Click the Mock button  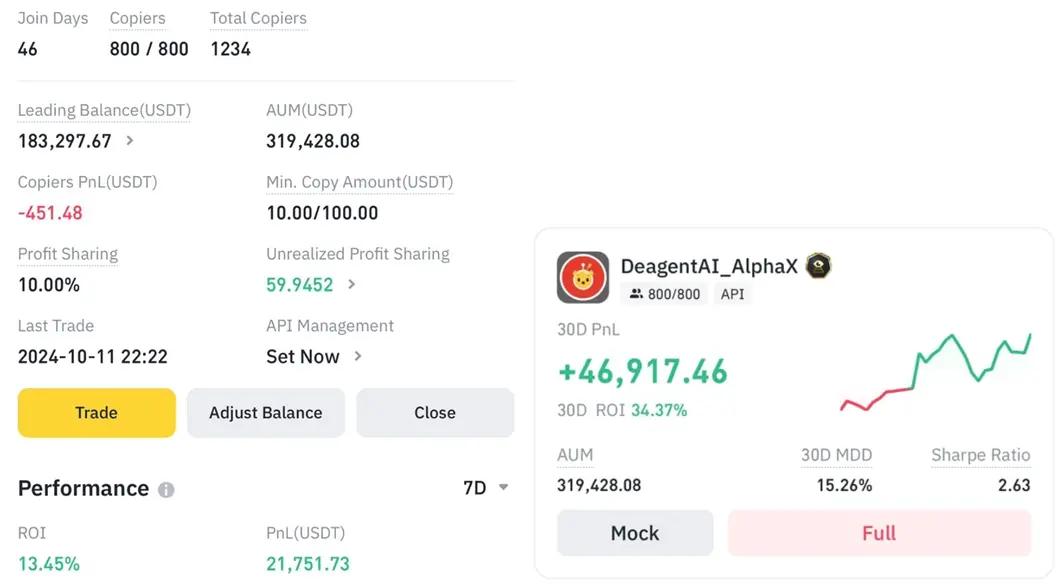point(635,533)
